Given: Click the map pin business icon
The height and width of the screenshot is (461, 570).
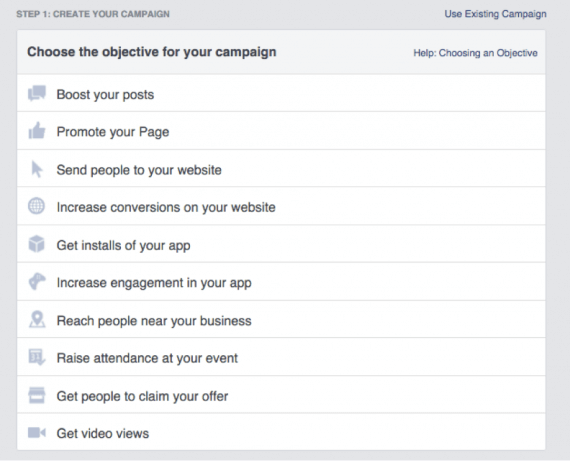Looking at the screenshot, I should 37,320.
